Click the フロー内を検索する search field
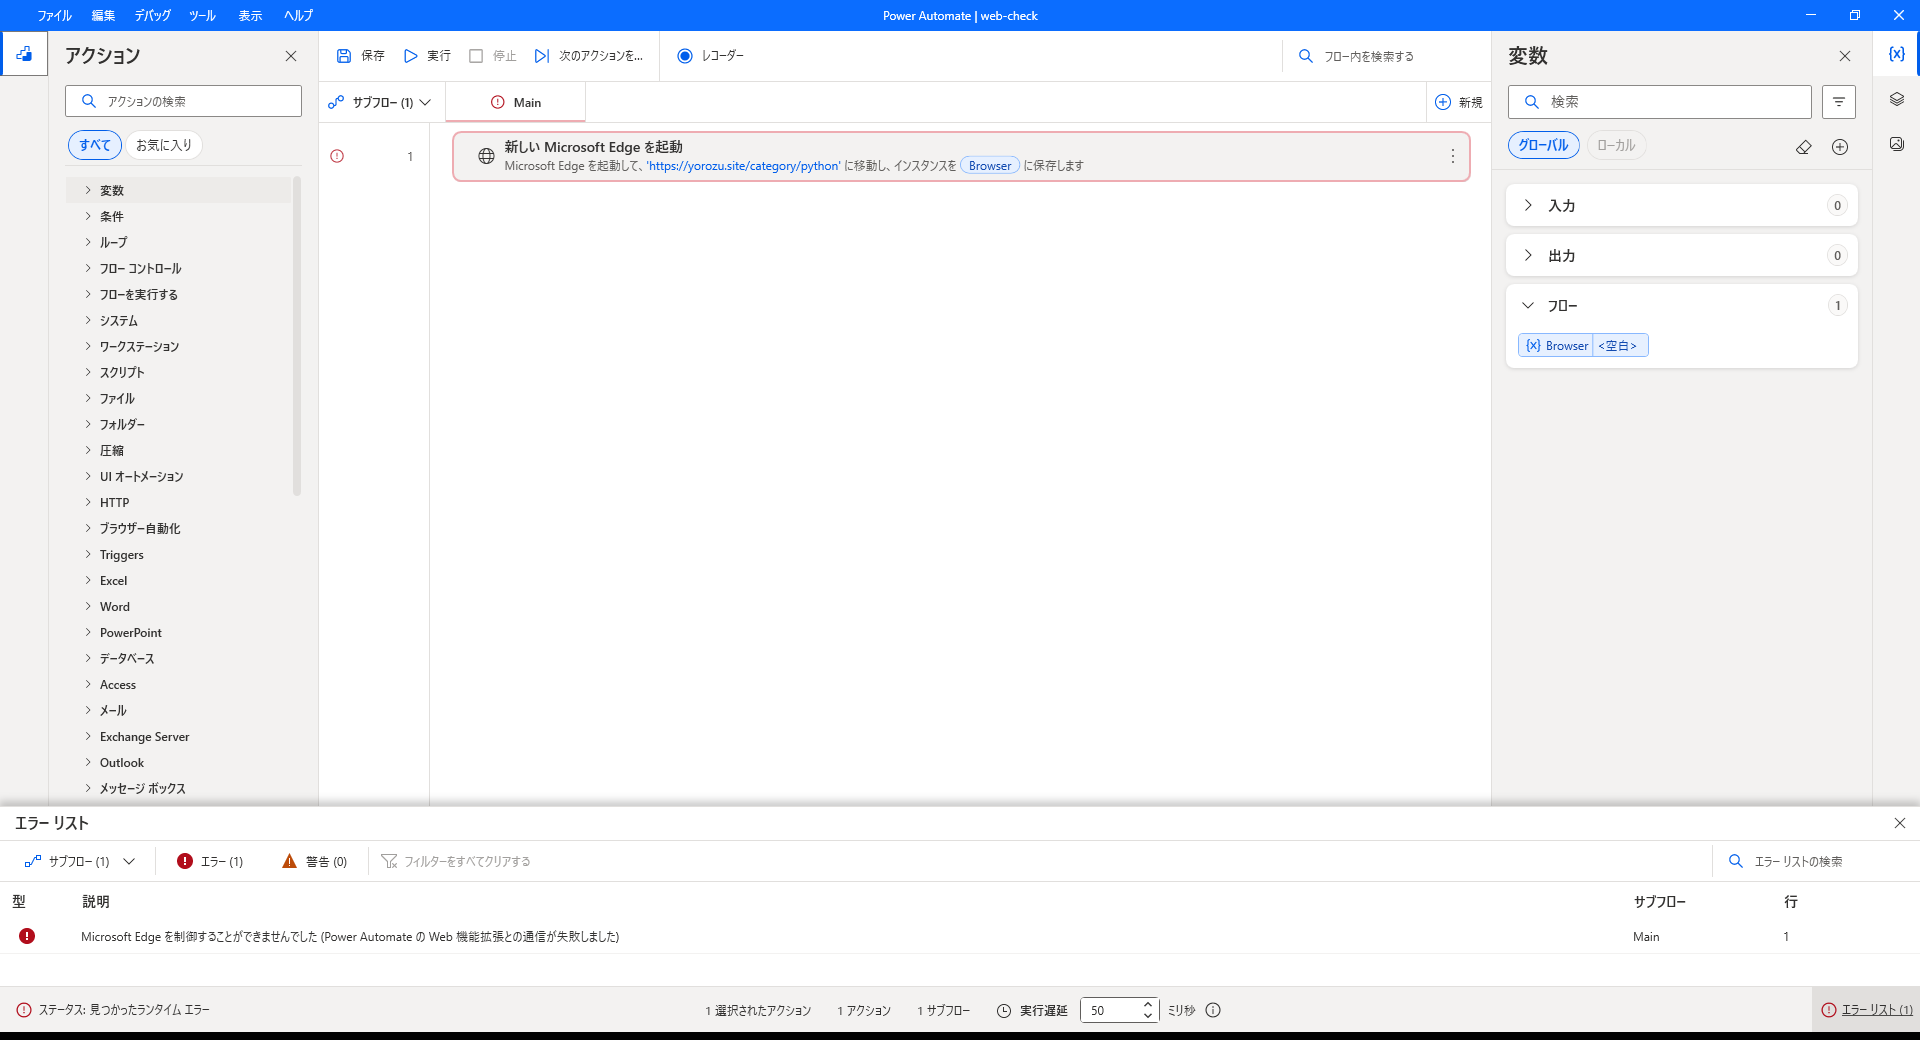This screenshot has height=1040, width=1920. coord(1386,56)
